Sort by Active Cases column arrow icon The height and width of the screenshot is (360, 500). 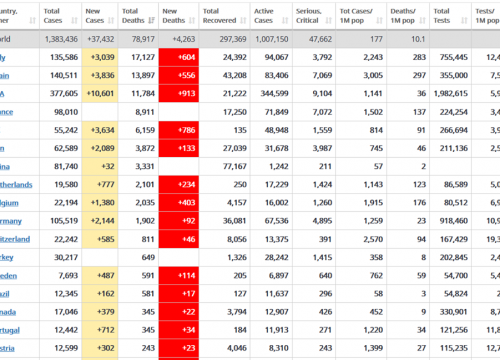tap(285, 21)
